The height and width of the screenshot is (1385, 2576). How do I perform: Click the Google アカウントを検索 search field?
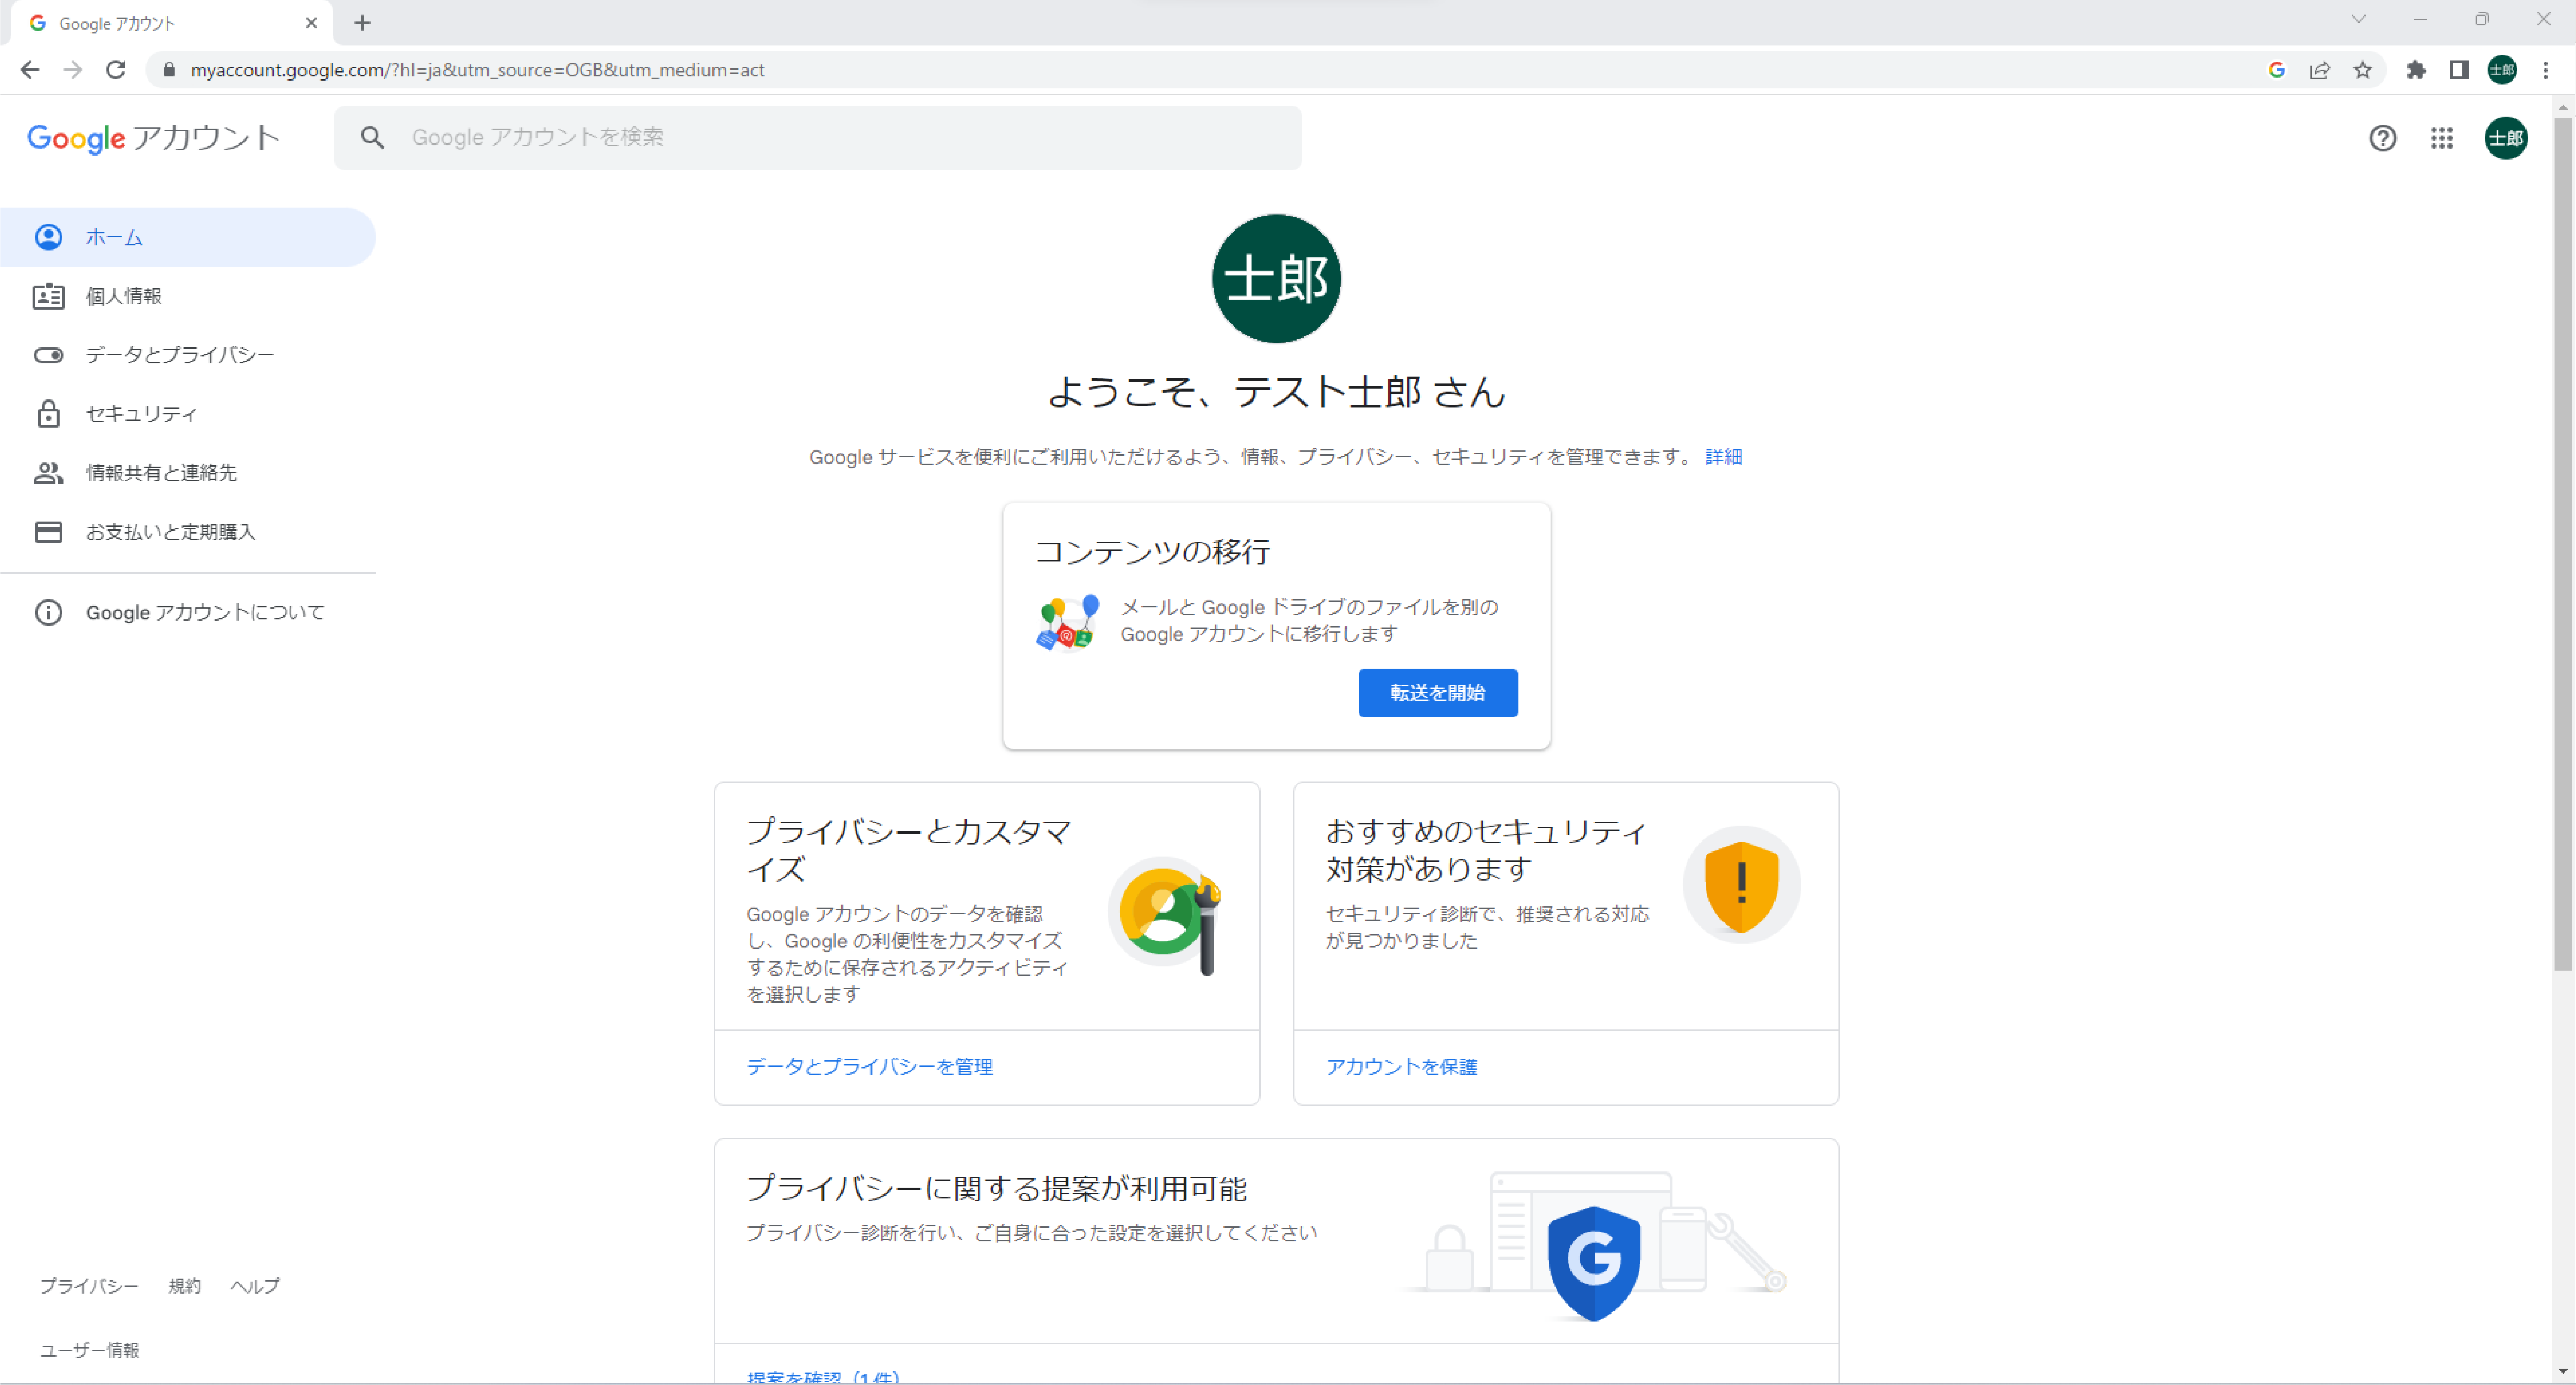(x=818, y=138)
